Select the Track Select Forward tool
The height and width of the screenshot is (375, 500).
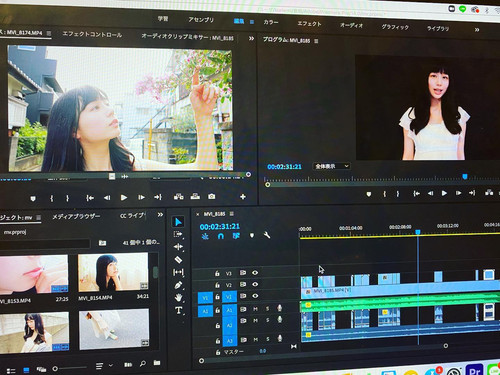coord(178,234)
